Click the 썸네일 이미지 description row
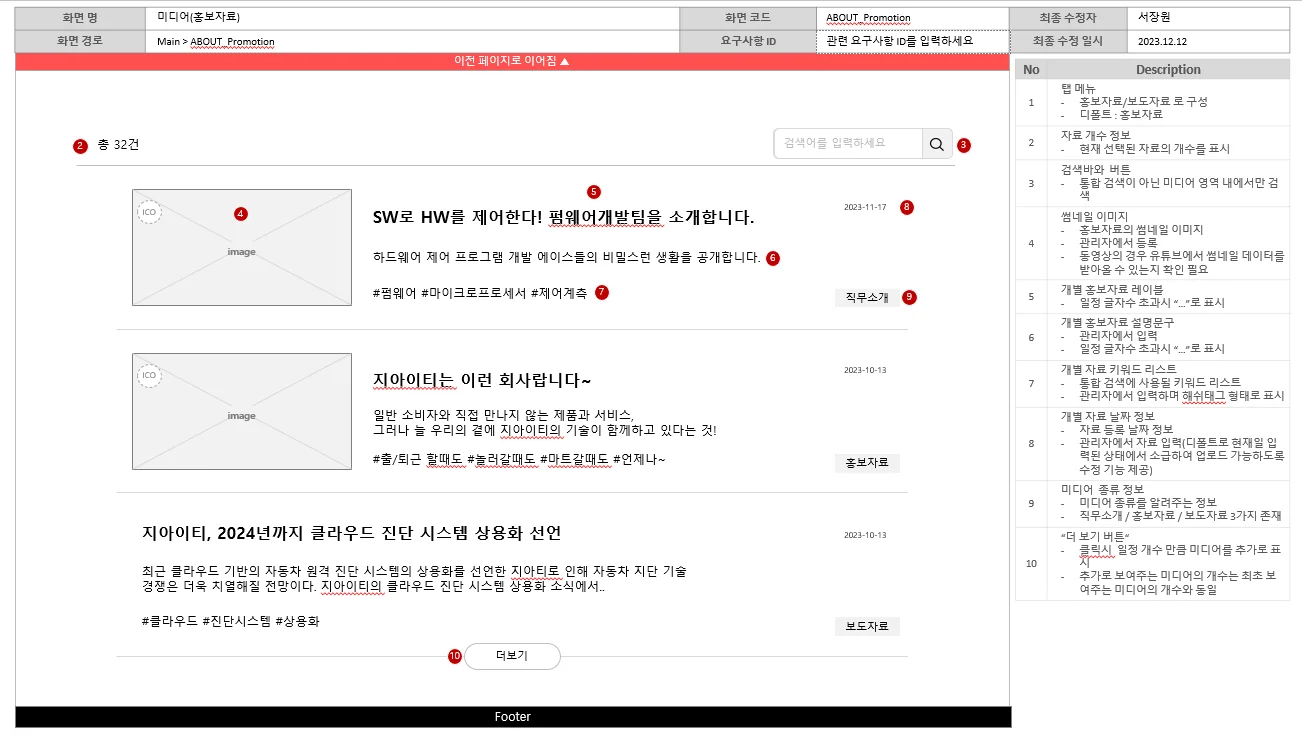The width and height of the screenshot is (1302, 736). click(1152, 243)
